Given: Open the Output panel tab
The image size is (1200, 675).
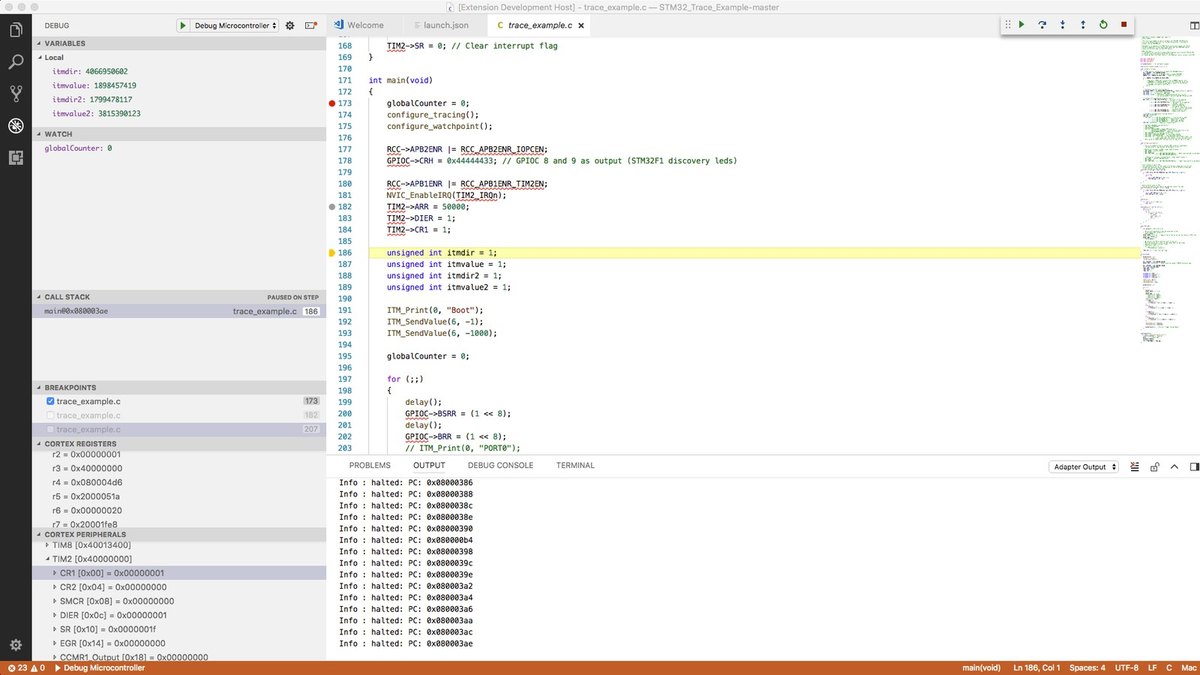Looking at the screenshot, I should tap(429, 465).
